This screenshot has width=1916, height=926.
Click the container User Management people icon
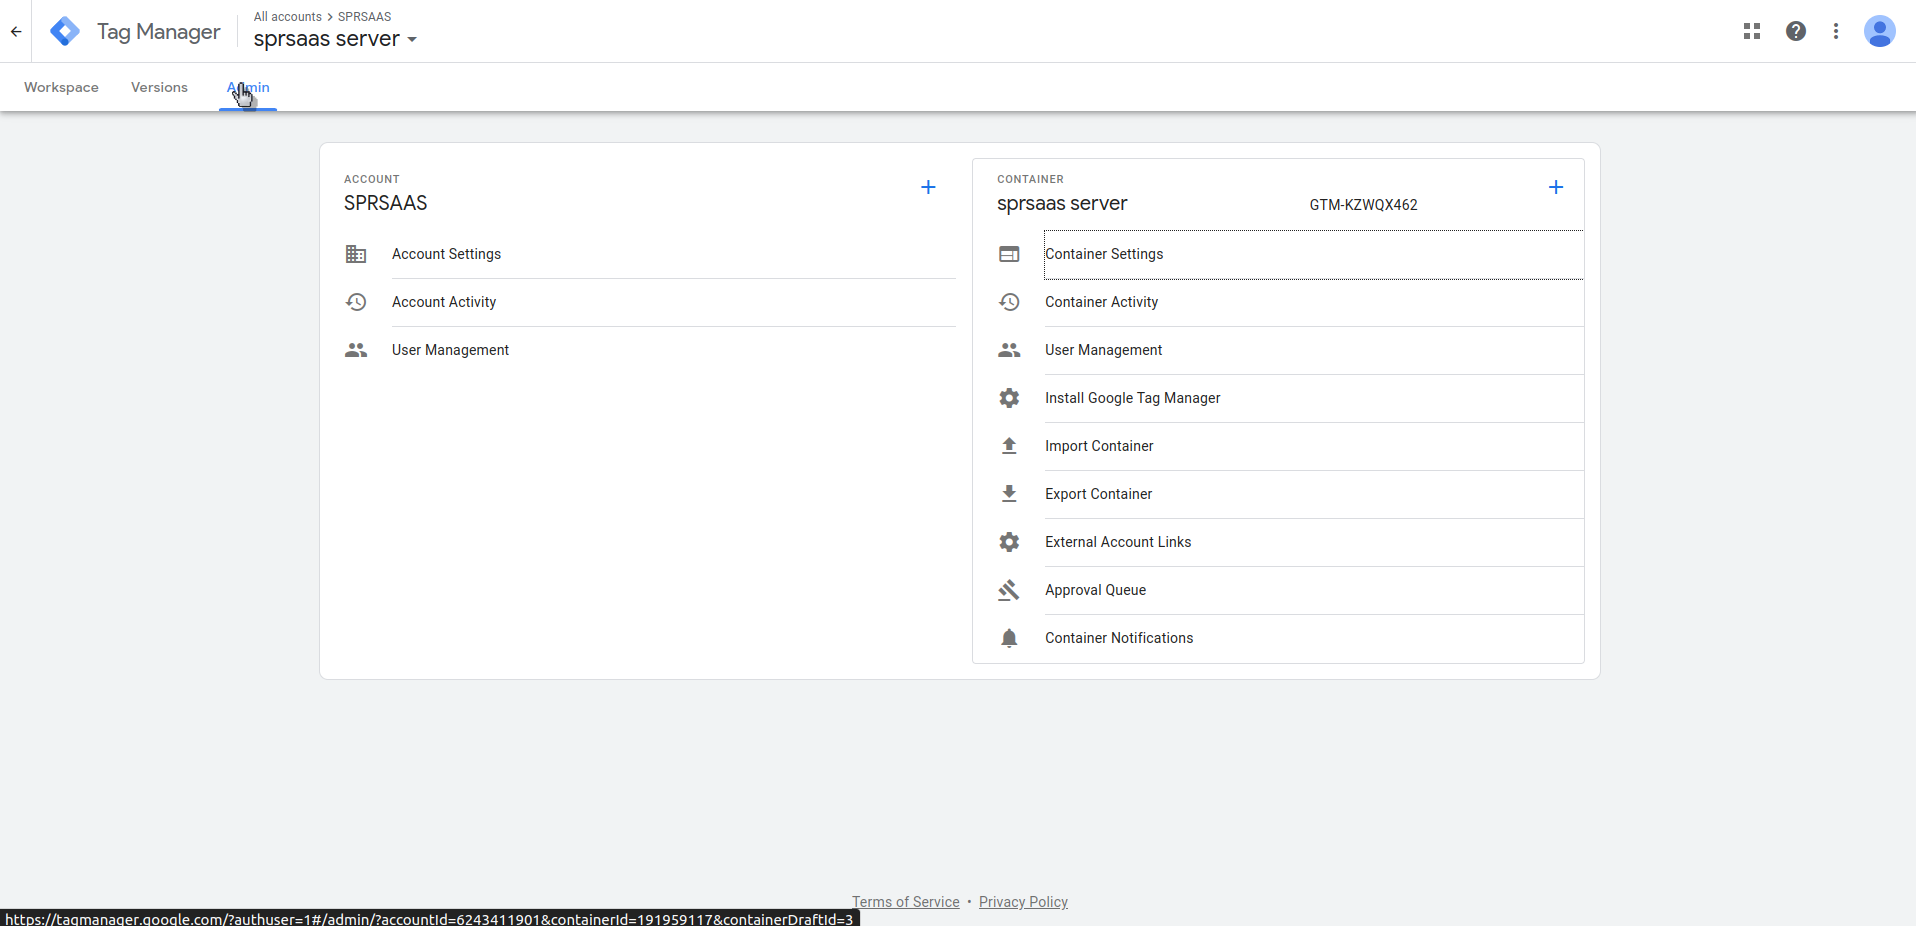(x=1009, y=350)
